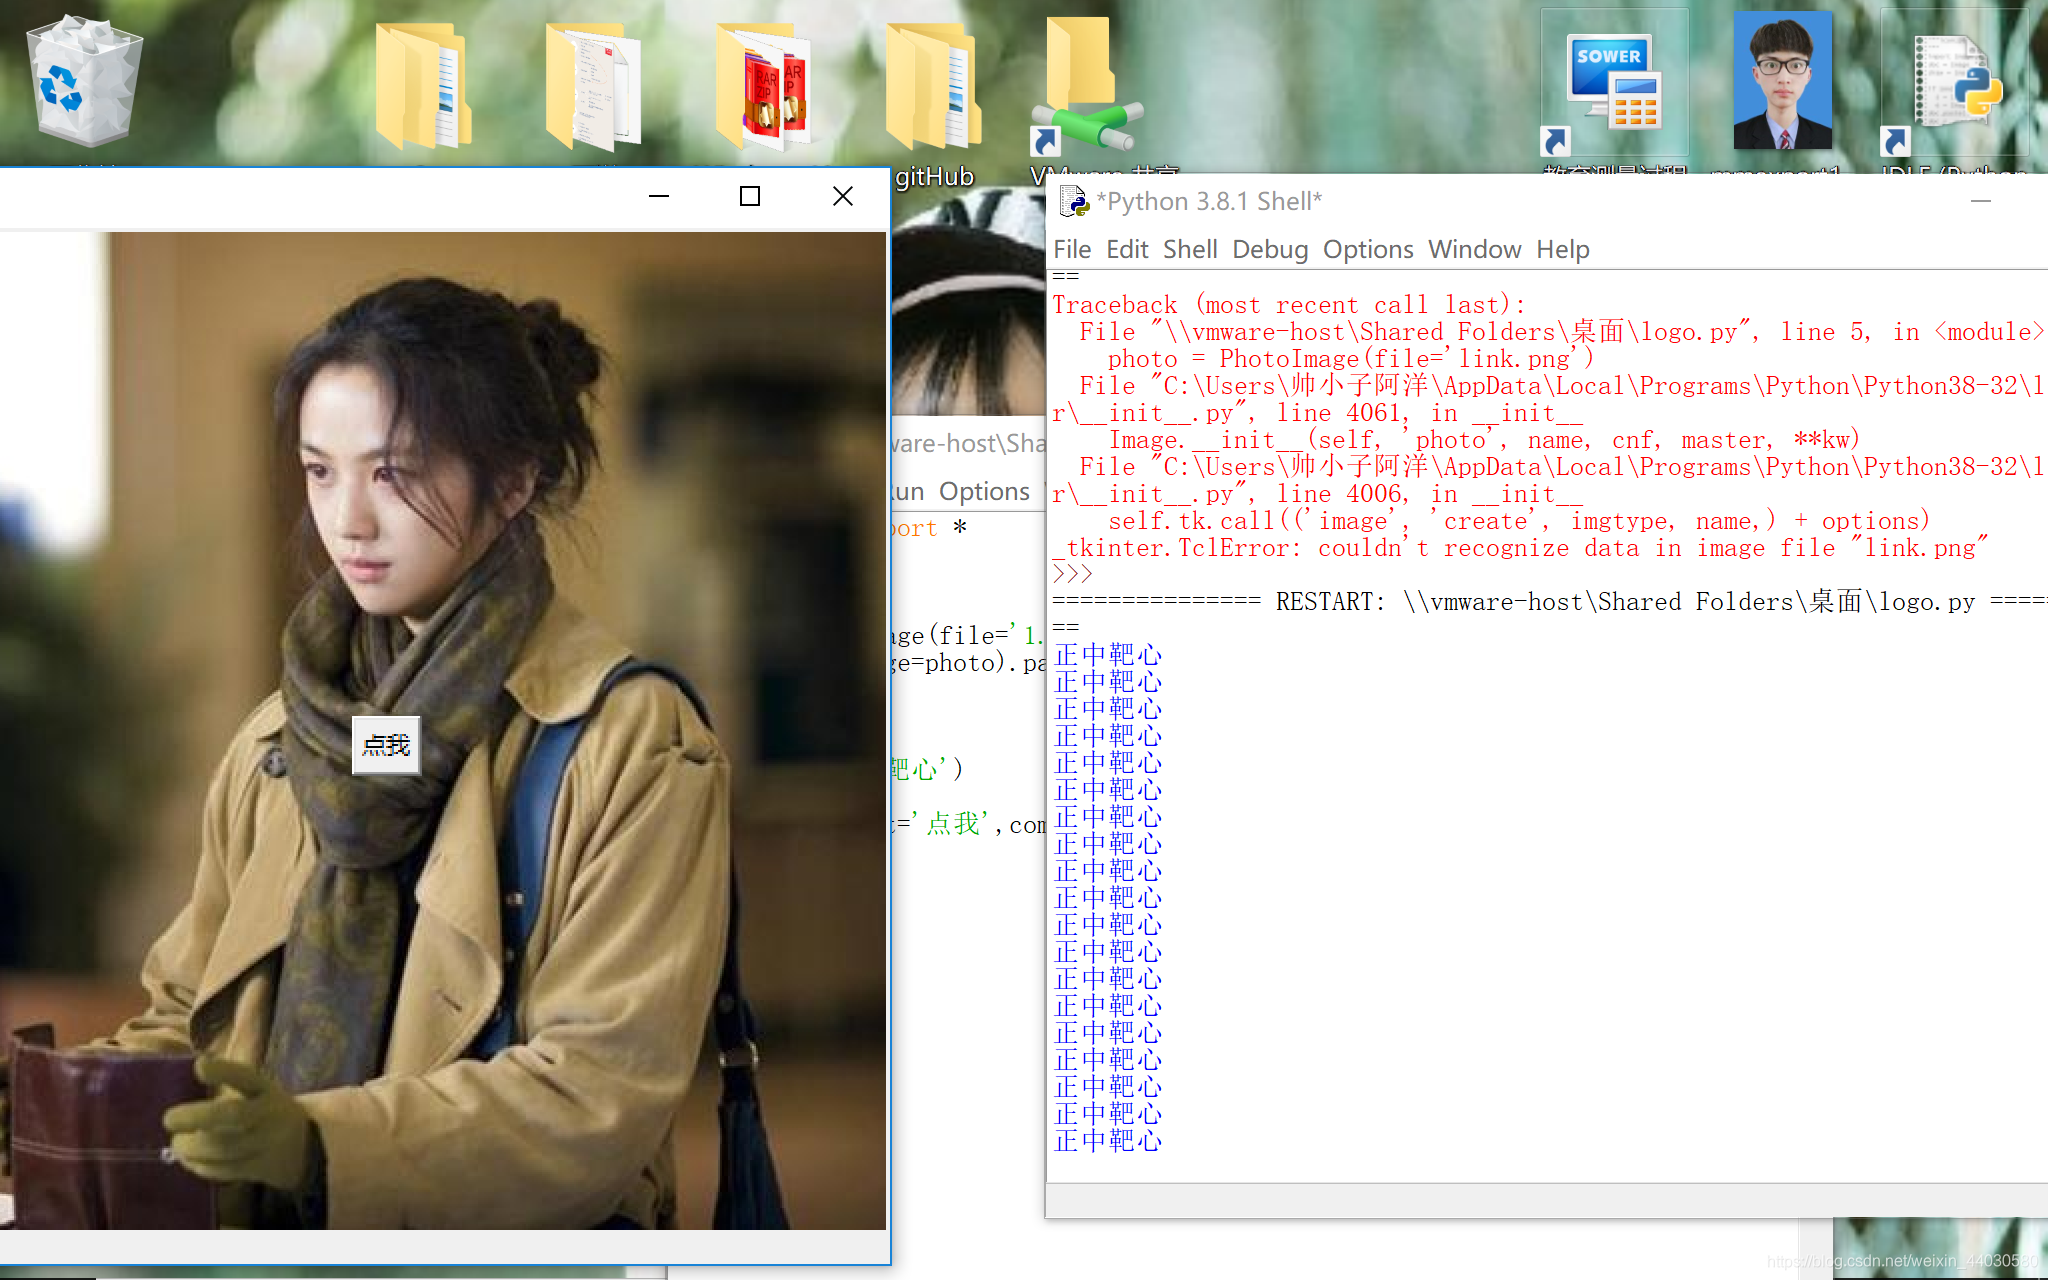2048x1280 pixels.
Task: Open the Recycle Bin desktop icon
Action: pos(84,82)
